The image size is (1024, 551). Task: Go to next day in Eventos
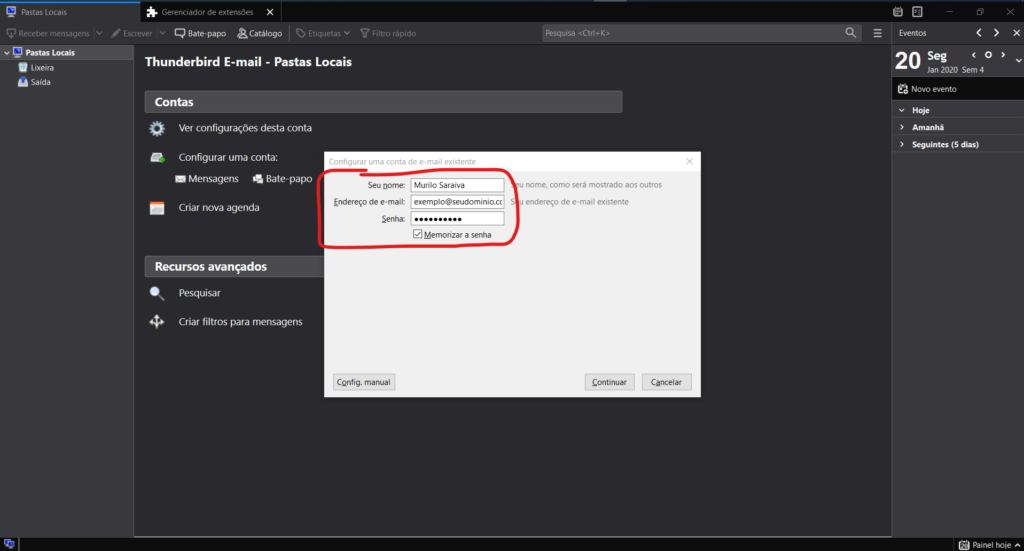coord(1003,55)
